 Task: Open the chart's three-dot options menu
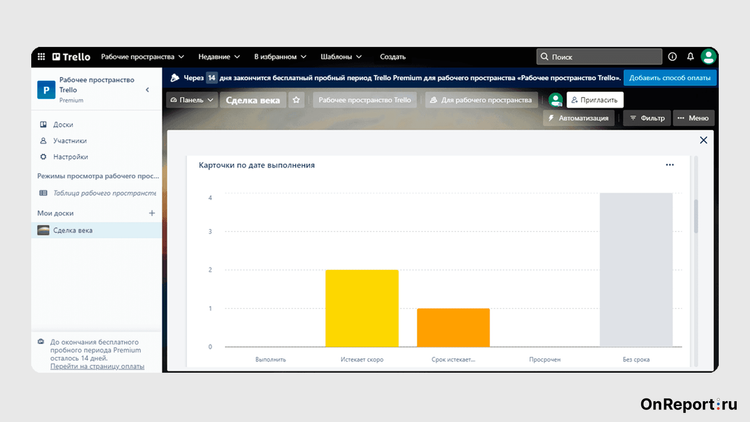(670, 165)
